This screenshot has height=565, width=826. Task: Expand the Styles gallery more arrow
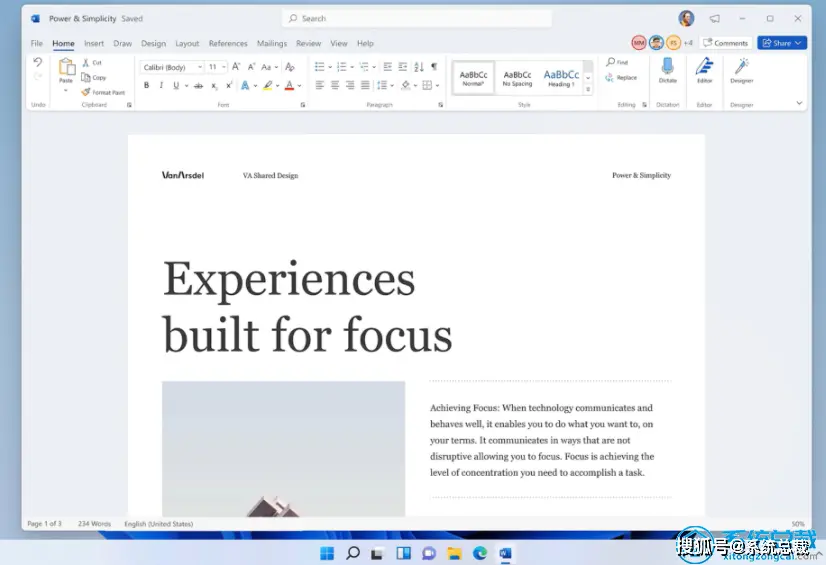[x=588, y=90]
